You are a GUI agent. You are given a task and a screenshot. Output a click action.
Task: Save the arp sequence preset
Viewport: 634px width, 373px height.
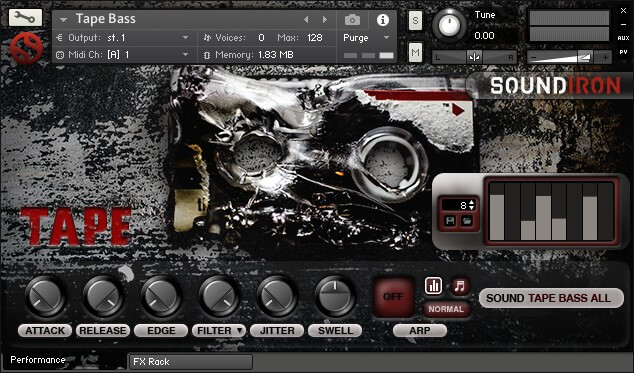pos(450,221)
